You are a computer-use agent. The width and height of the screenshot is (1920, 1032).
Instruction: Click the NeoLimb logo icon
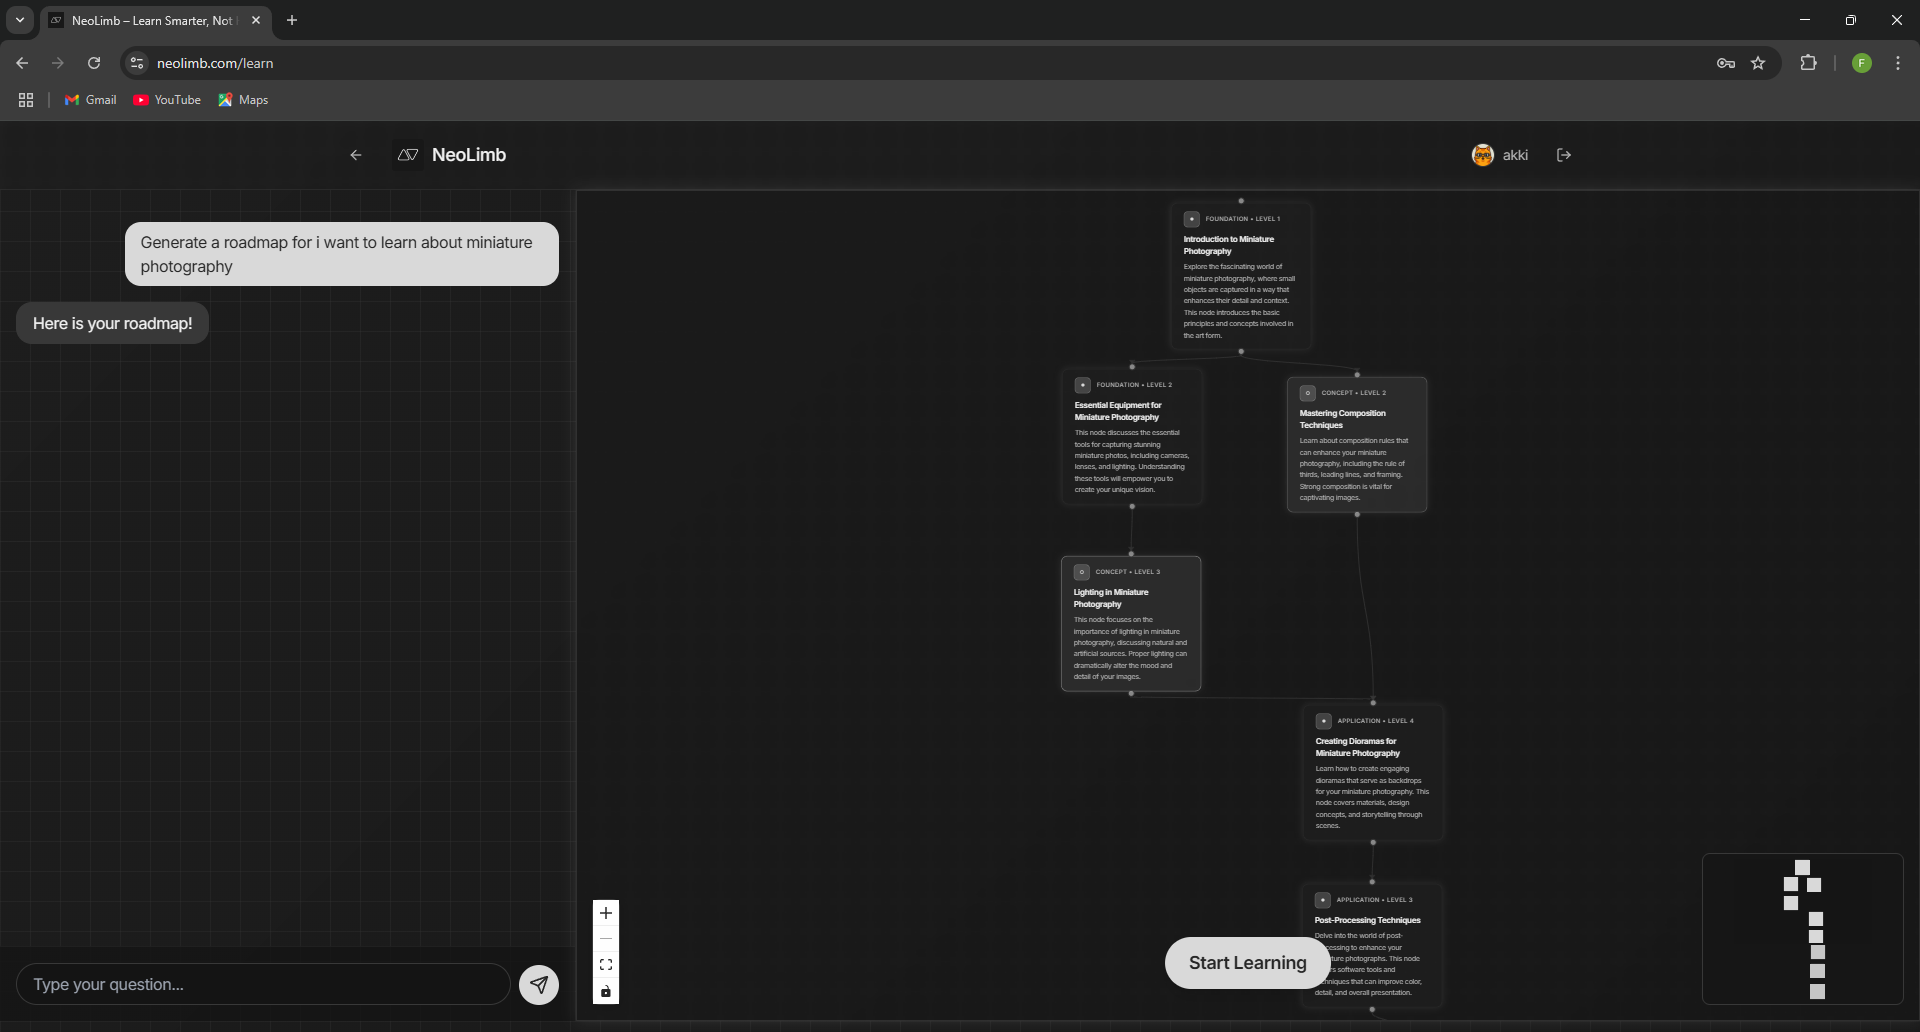click(407, 154)
